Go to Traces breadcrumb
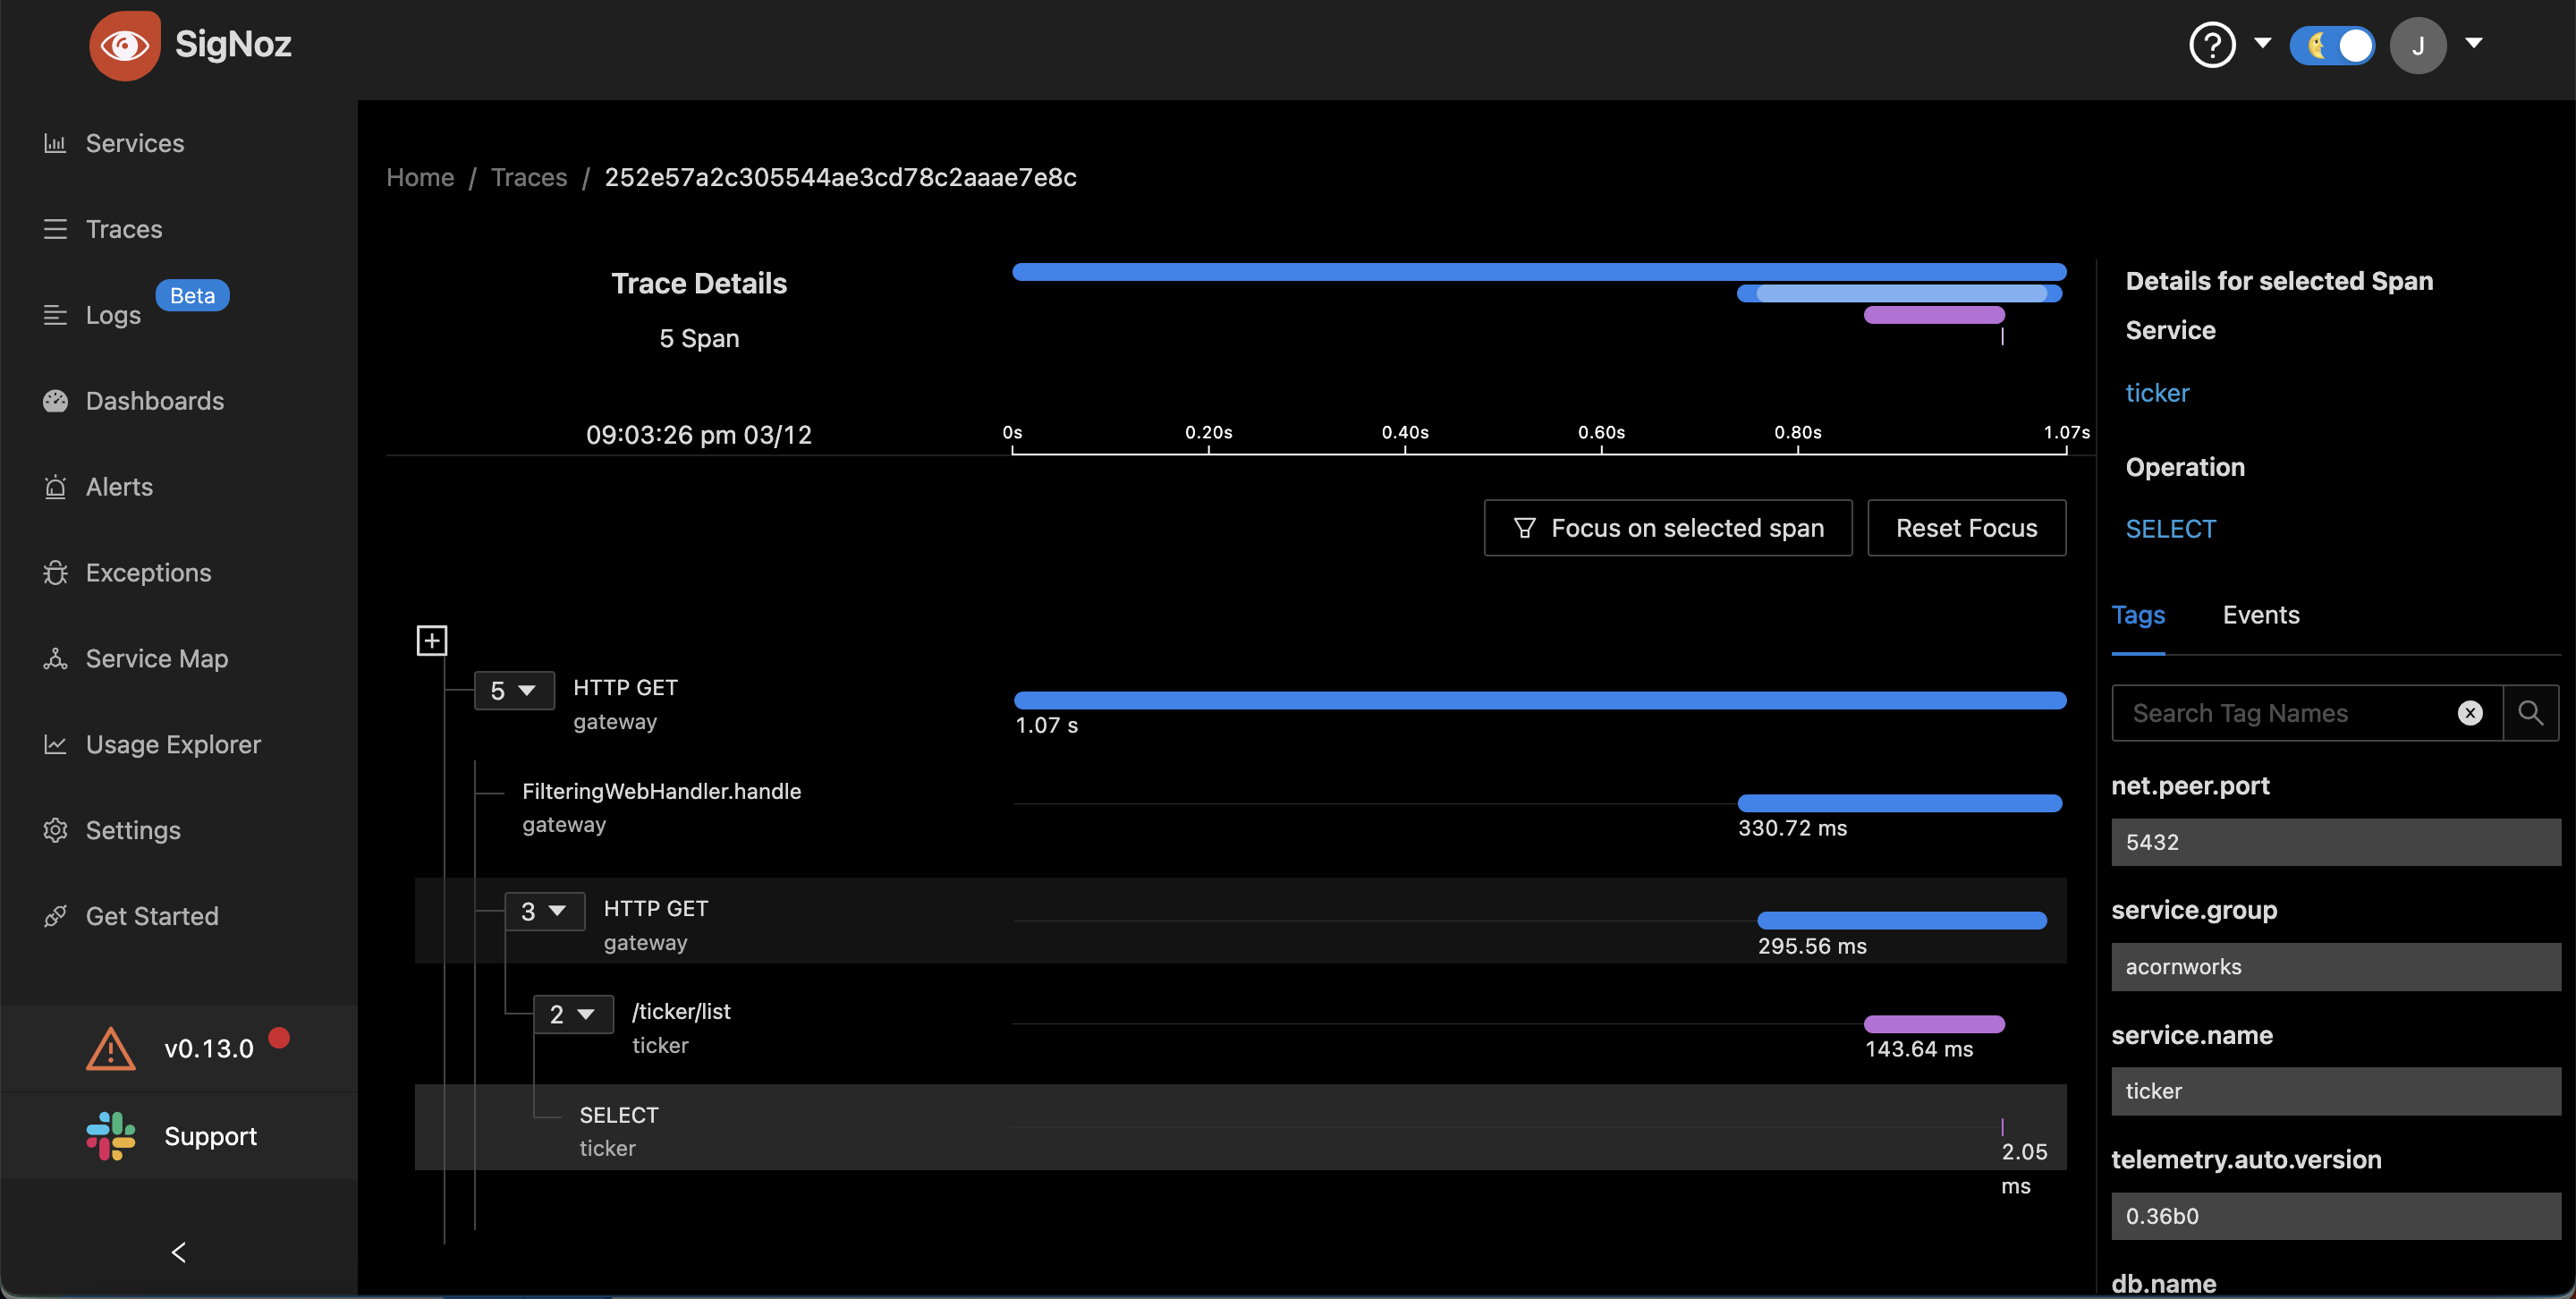The height and width of the screenshot is (1299, 2576). (x=529, y=177)
